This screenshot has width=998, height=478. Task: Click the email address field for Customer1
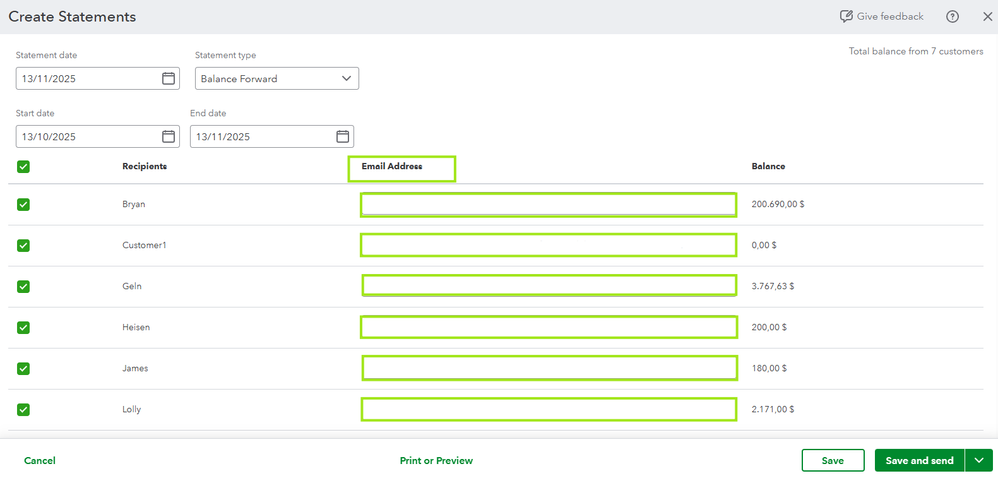point(549,245)
